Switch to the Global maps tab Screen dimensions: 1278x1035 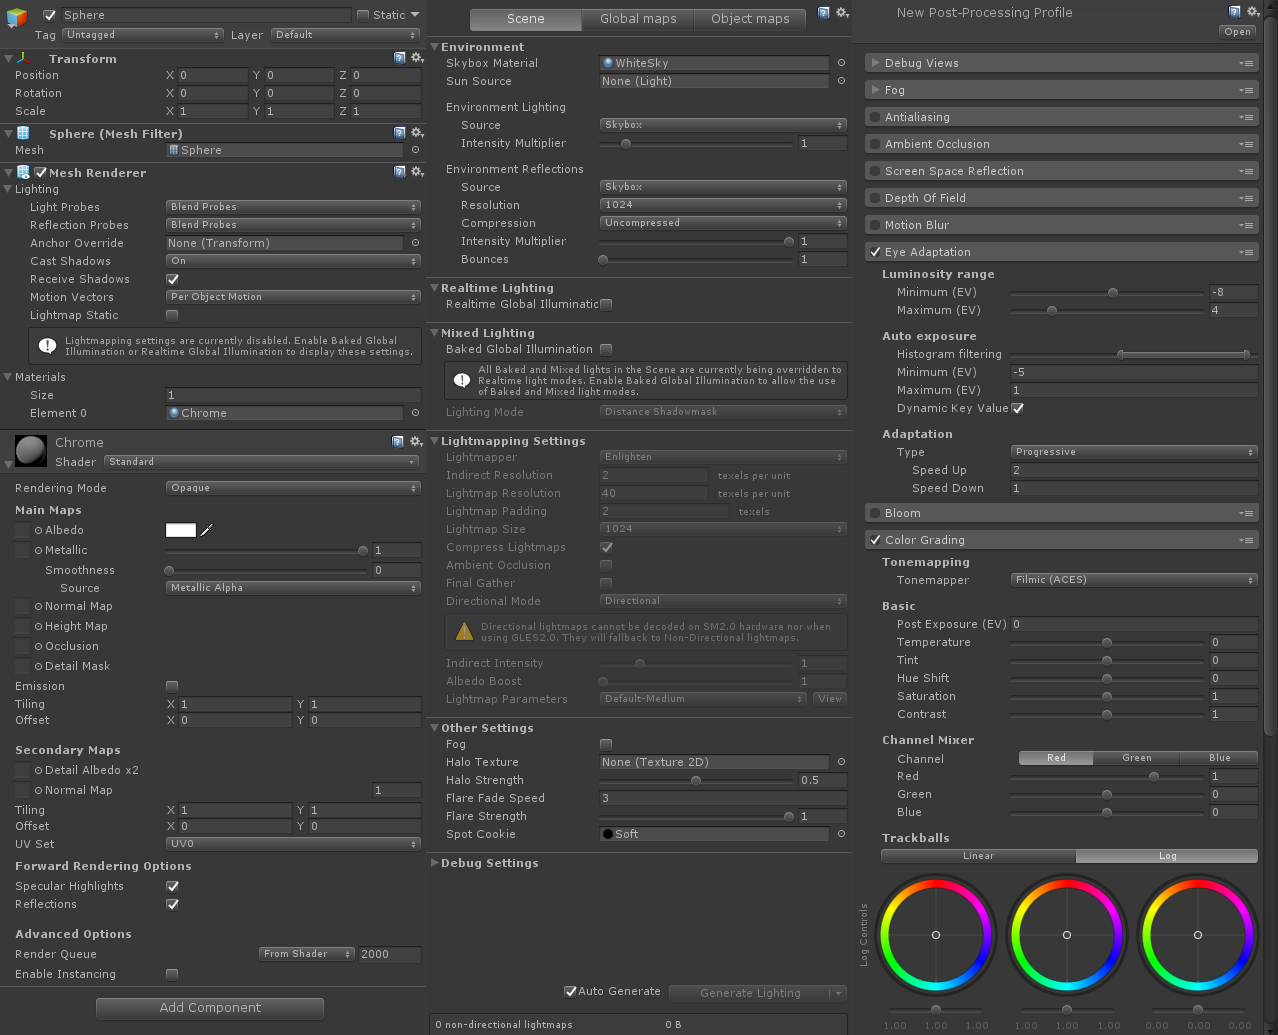638,19
